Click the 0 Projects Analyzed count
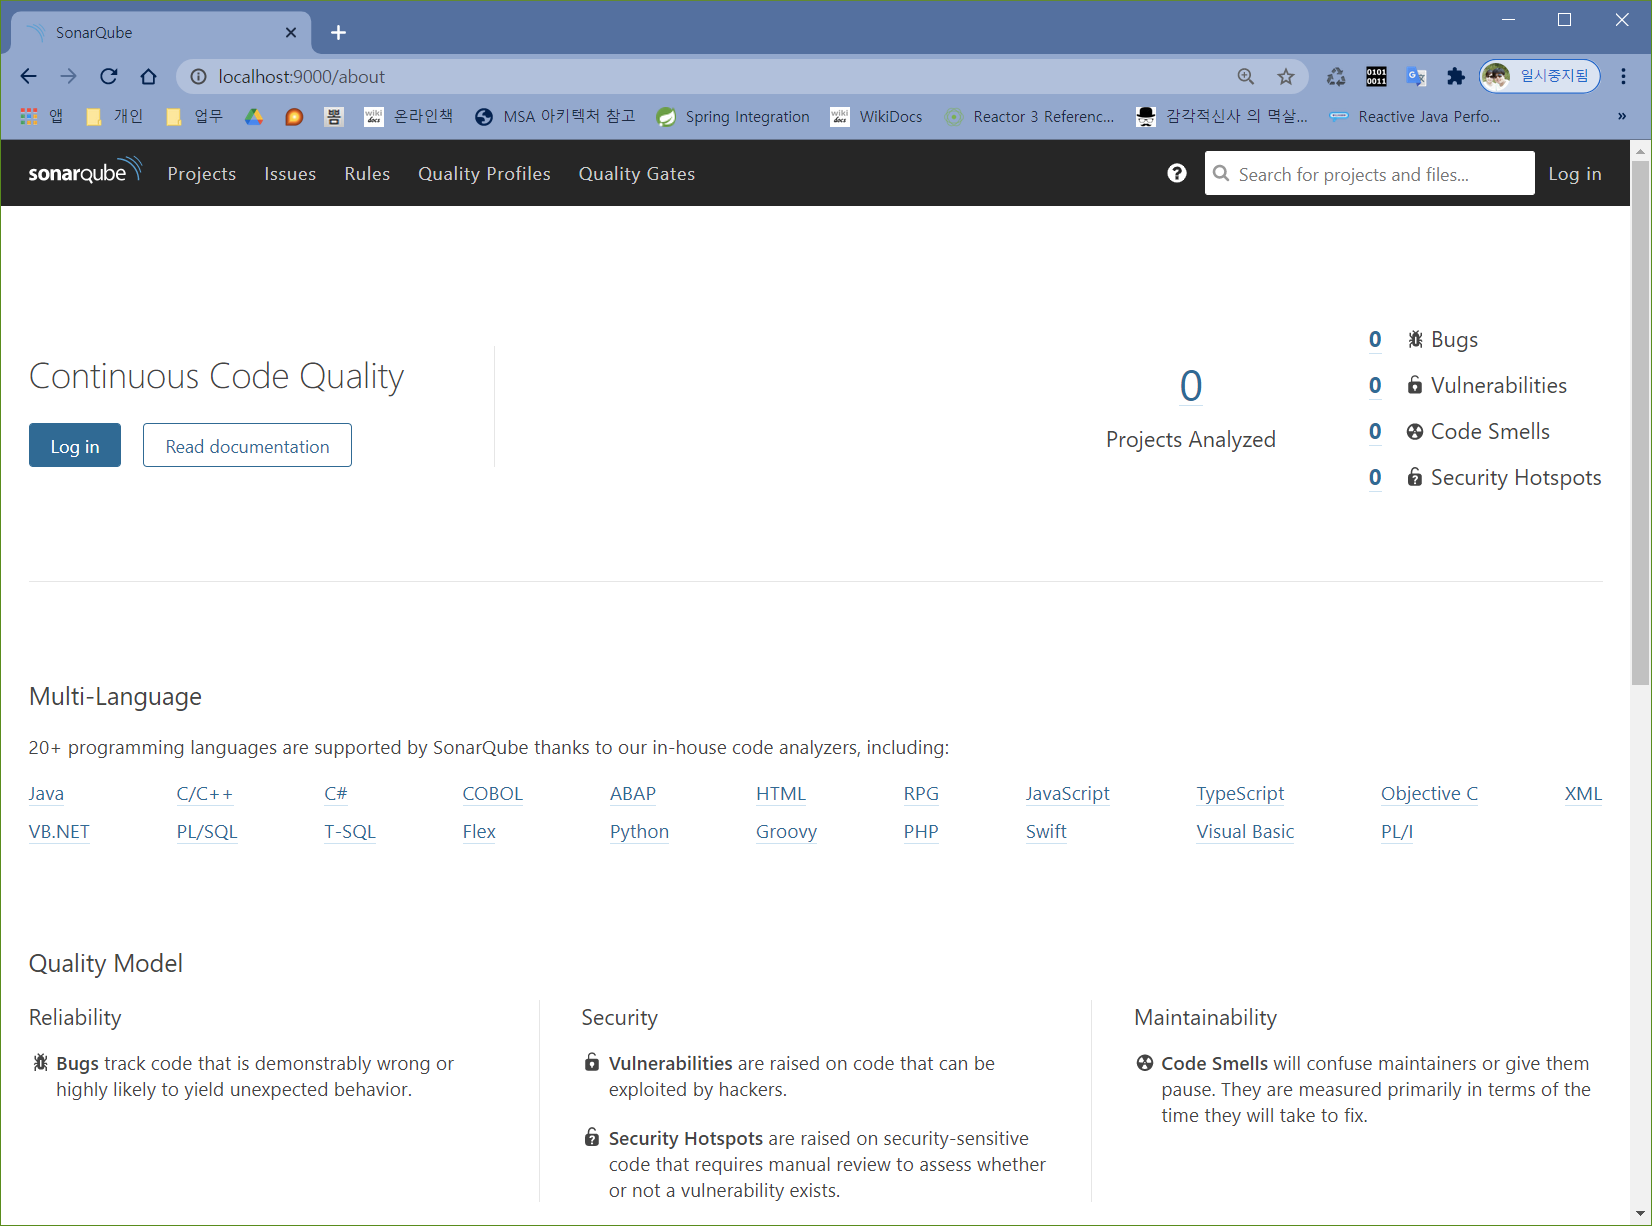The image size is (1652, 1226). tap(1190, 386)
